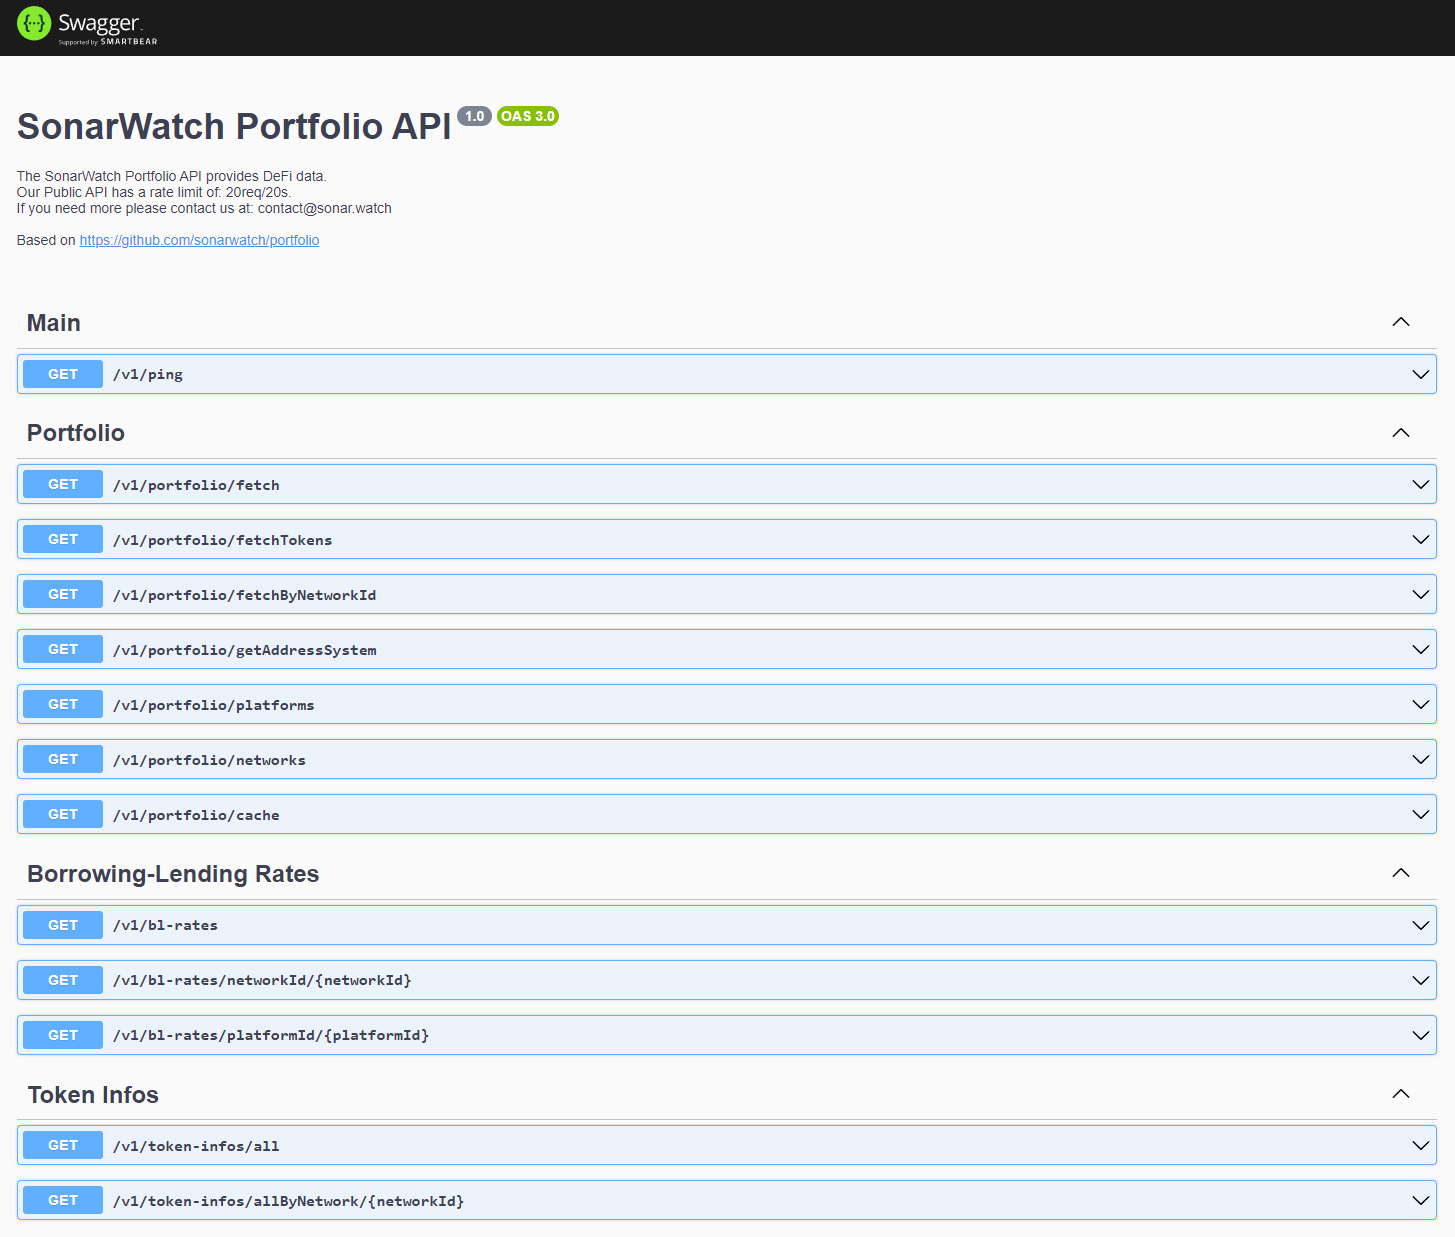Click the Borrowing-Lending Rates section heading
The width and height of the screenshot is (1455, 1237).
pos(173,874)
